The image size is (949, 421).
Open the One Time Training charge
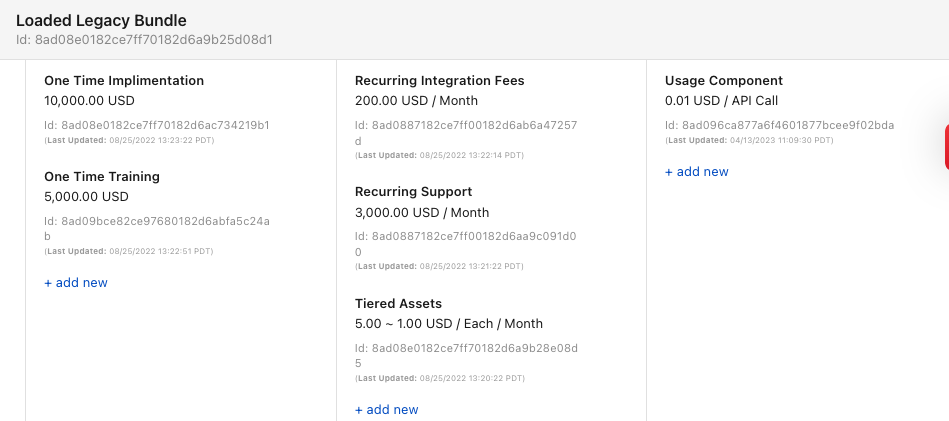pyautogui.click(x=102, y=177)
